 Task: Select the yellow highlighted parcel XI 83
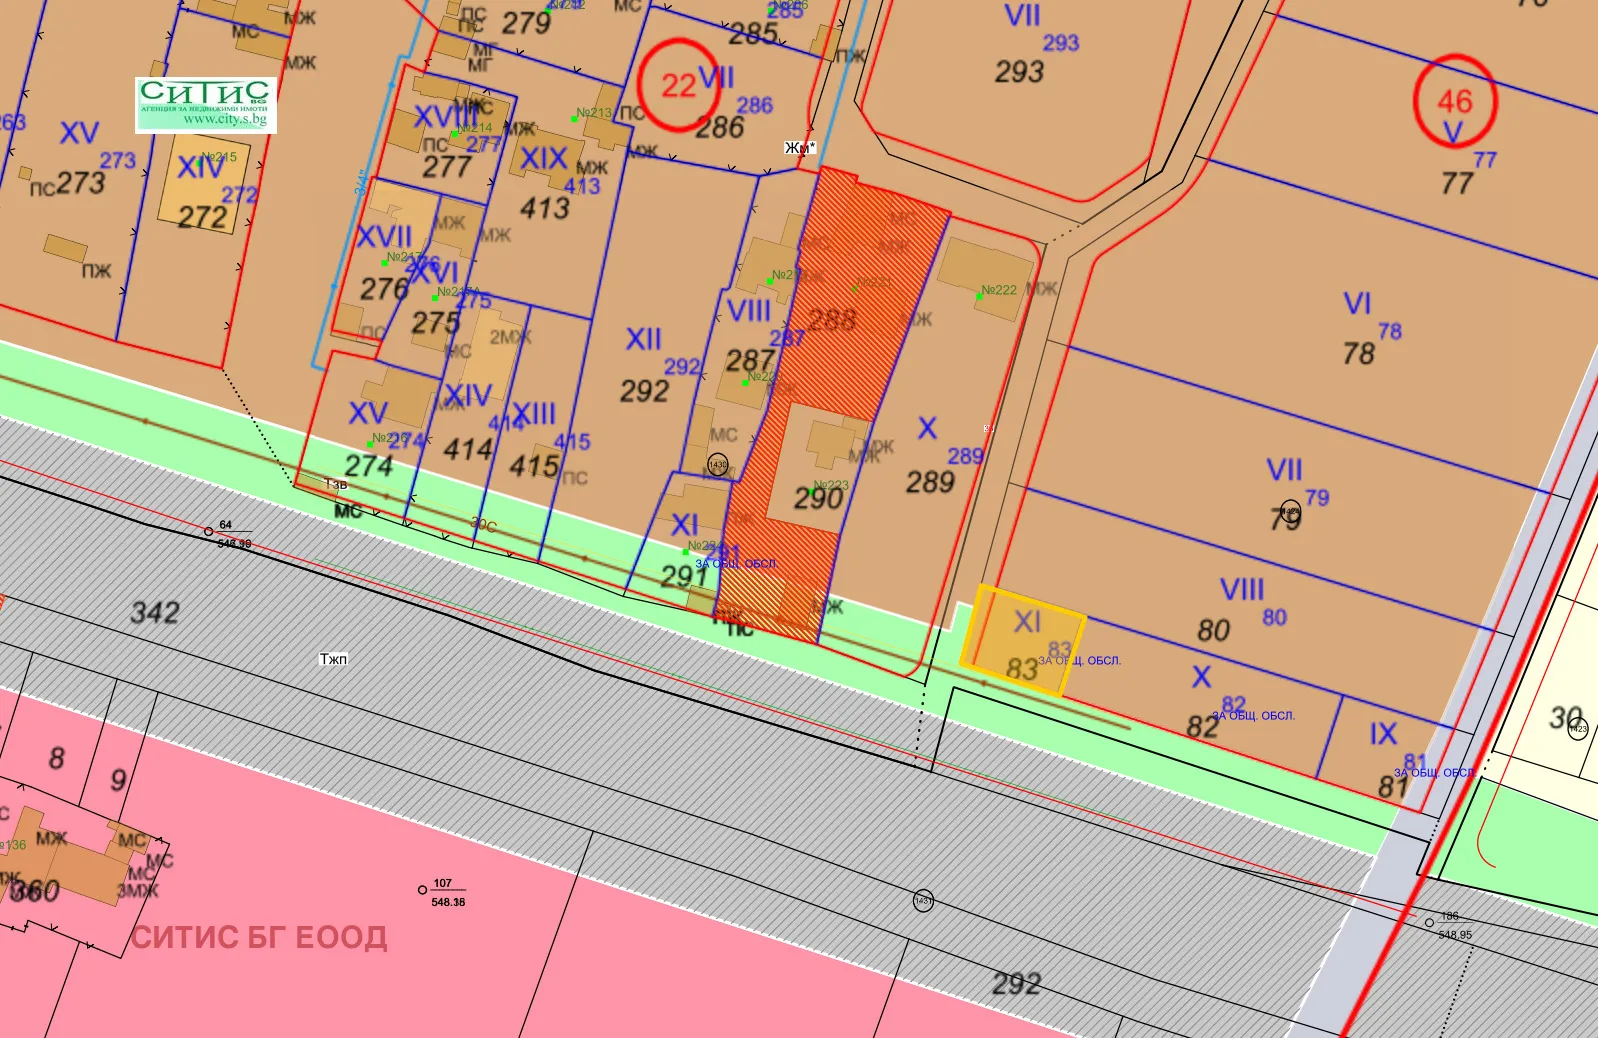(x=1022, y=642)
